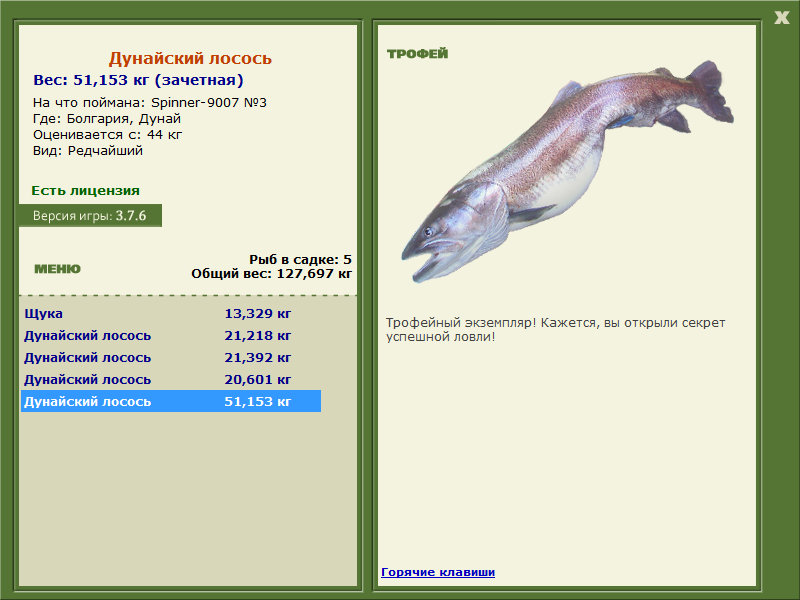Open the Горячие клавиши link
800x600 pixels.
438,572
